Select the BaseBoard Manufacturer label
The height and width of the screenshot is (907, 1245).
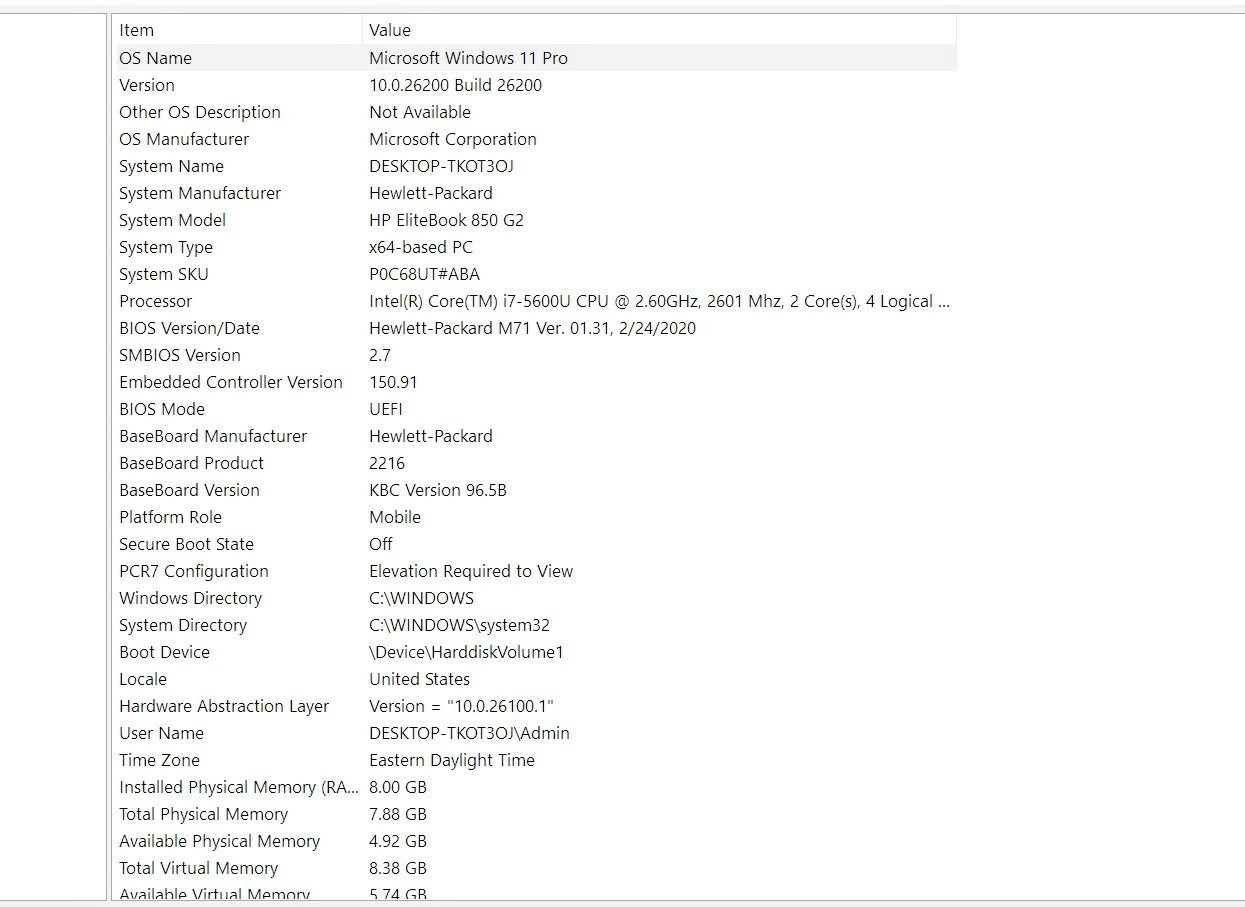coord(213,436)
